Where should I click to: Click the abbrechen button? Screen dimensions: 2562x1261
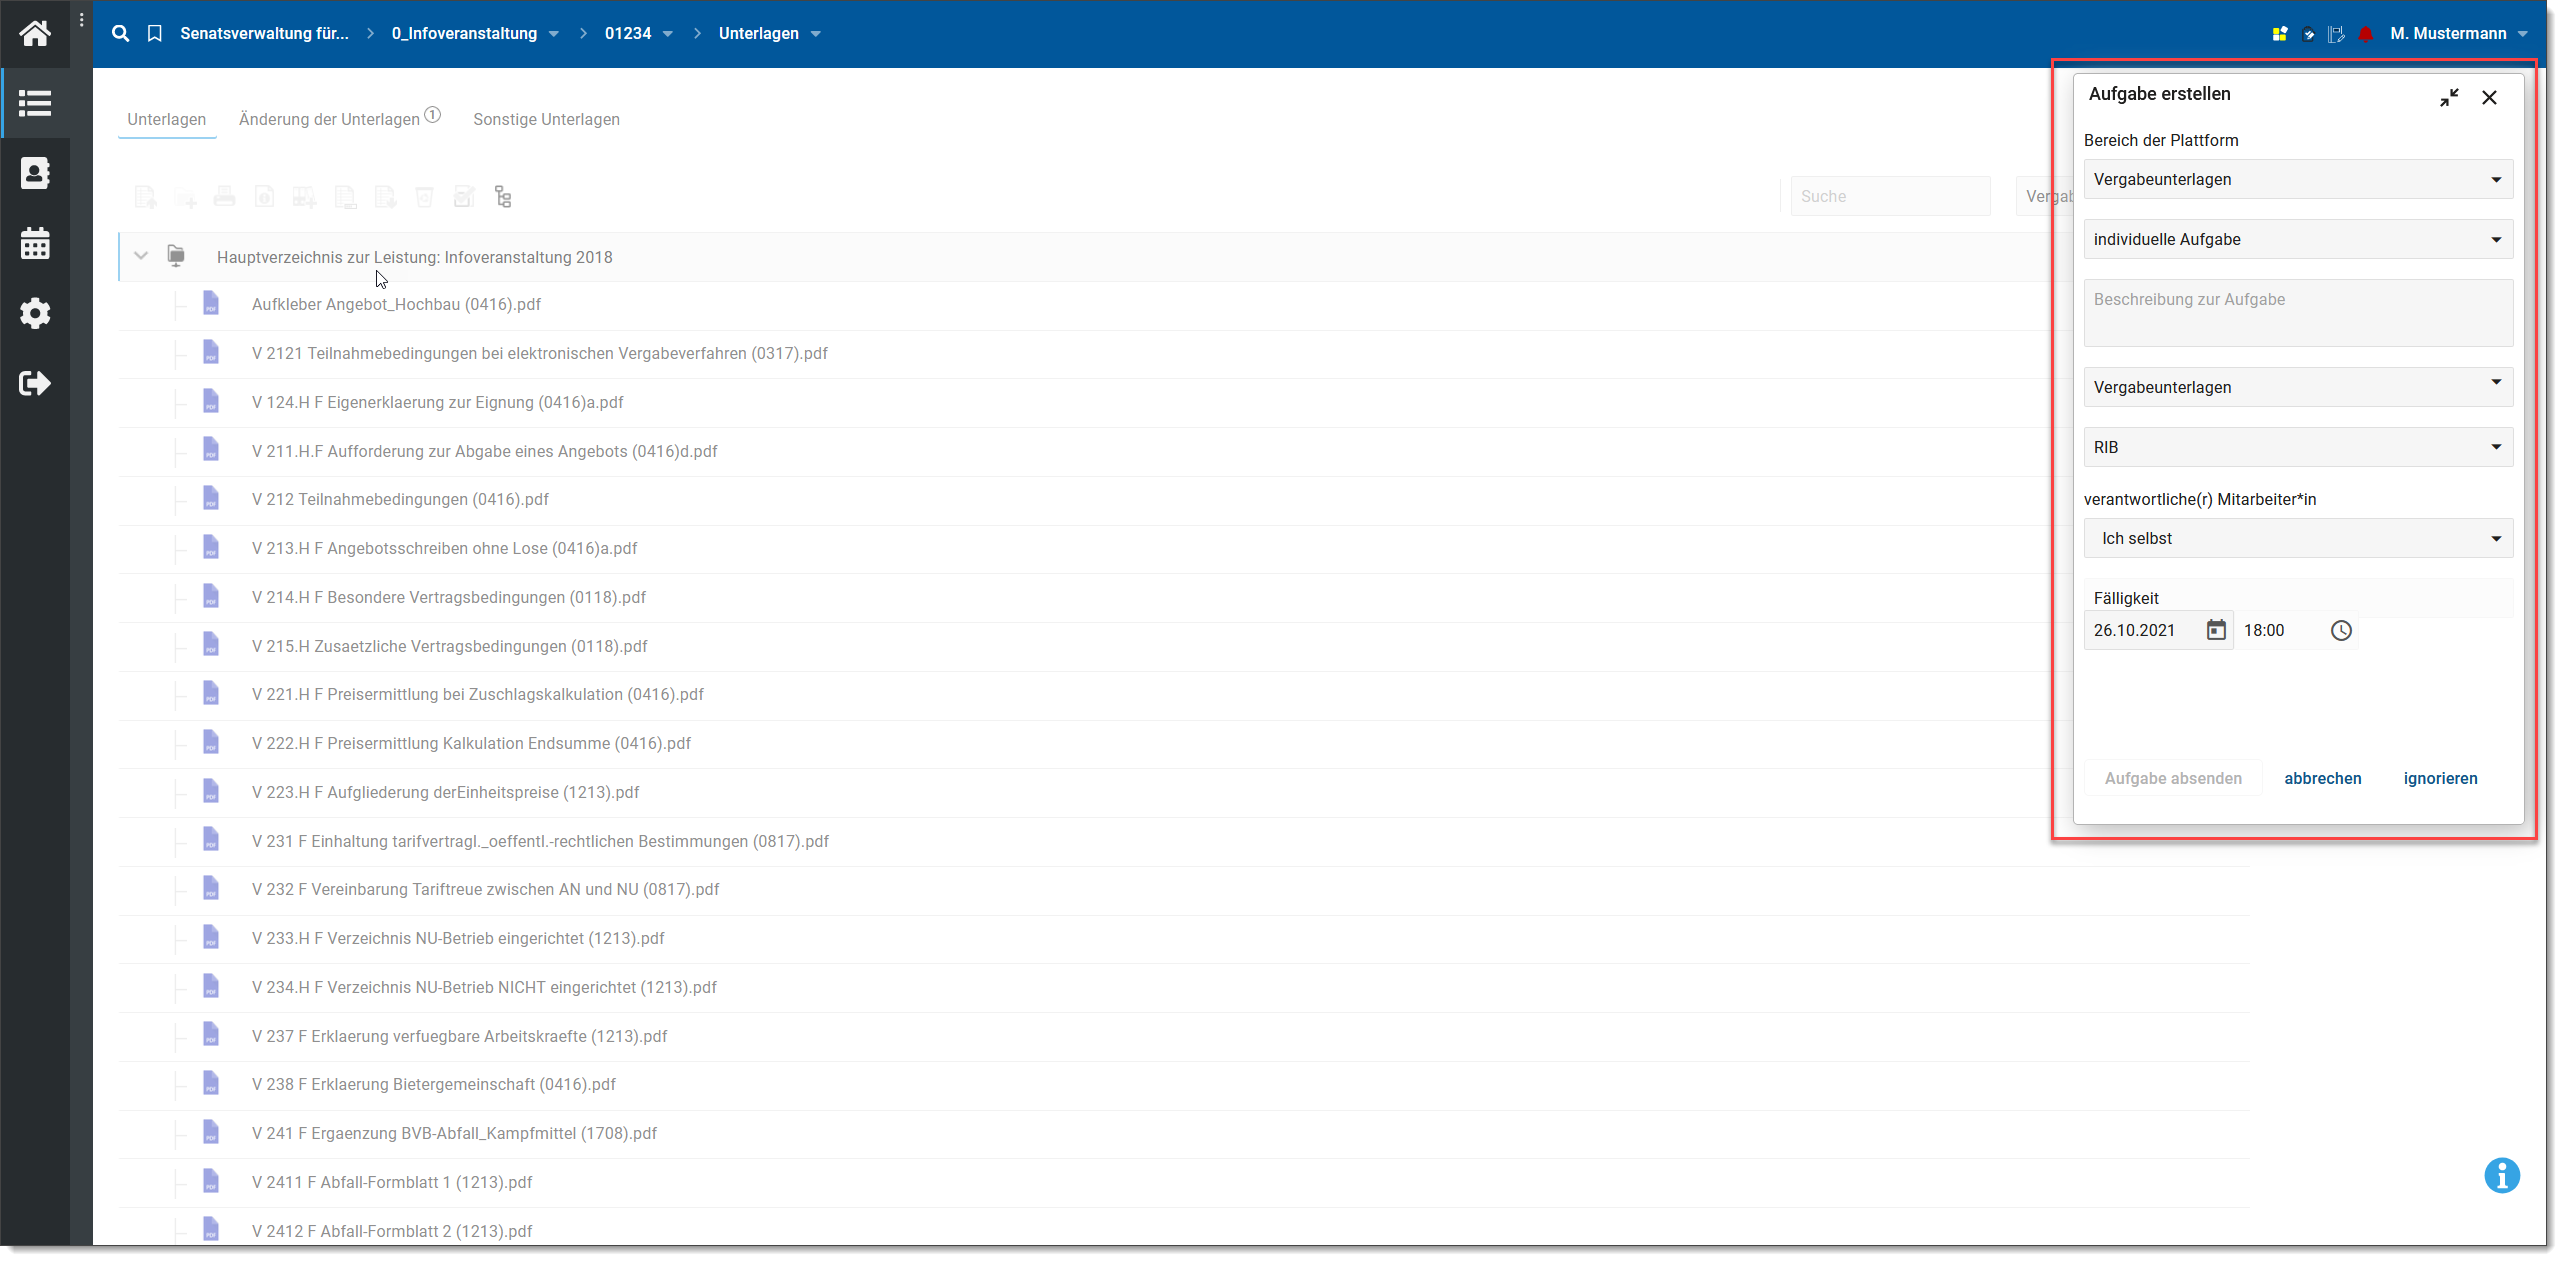pyautogui.click(x=2322, y=778)
